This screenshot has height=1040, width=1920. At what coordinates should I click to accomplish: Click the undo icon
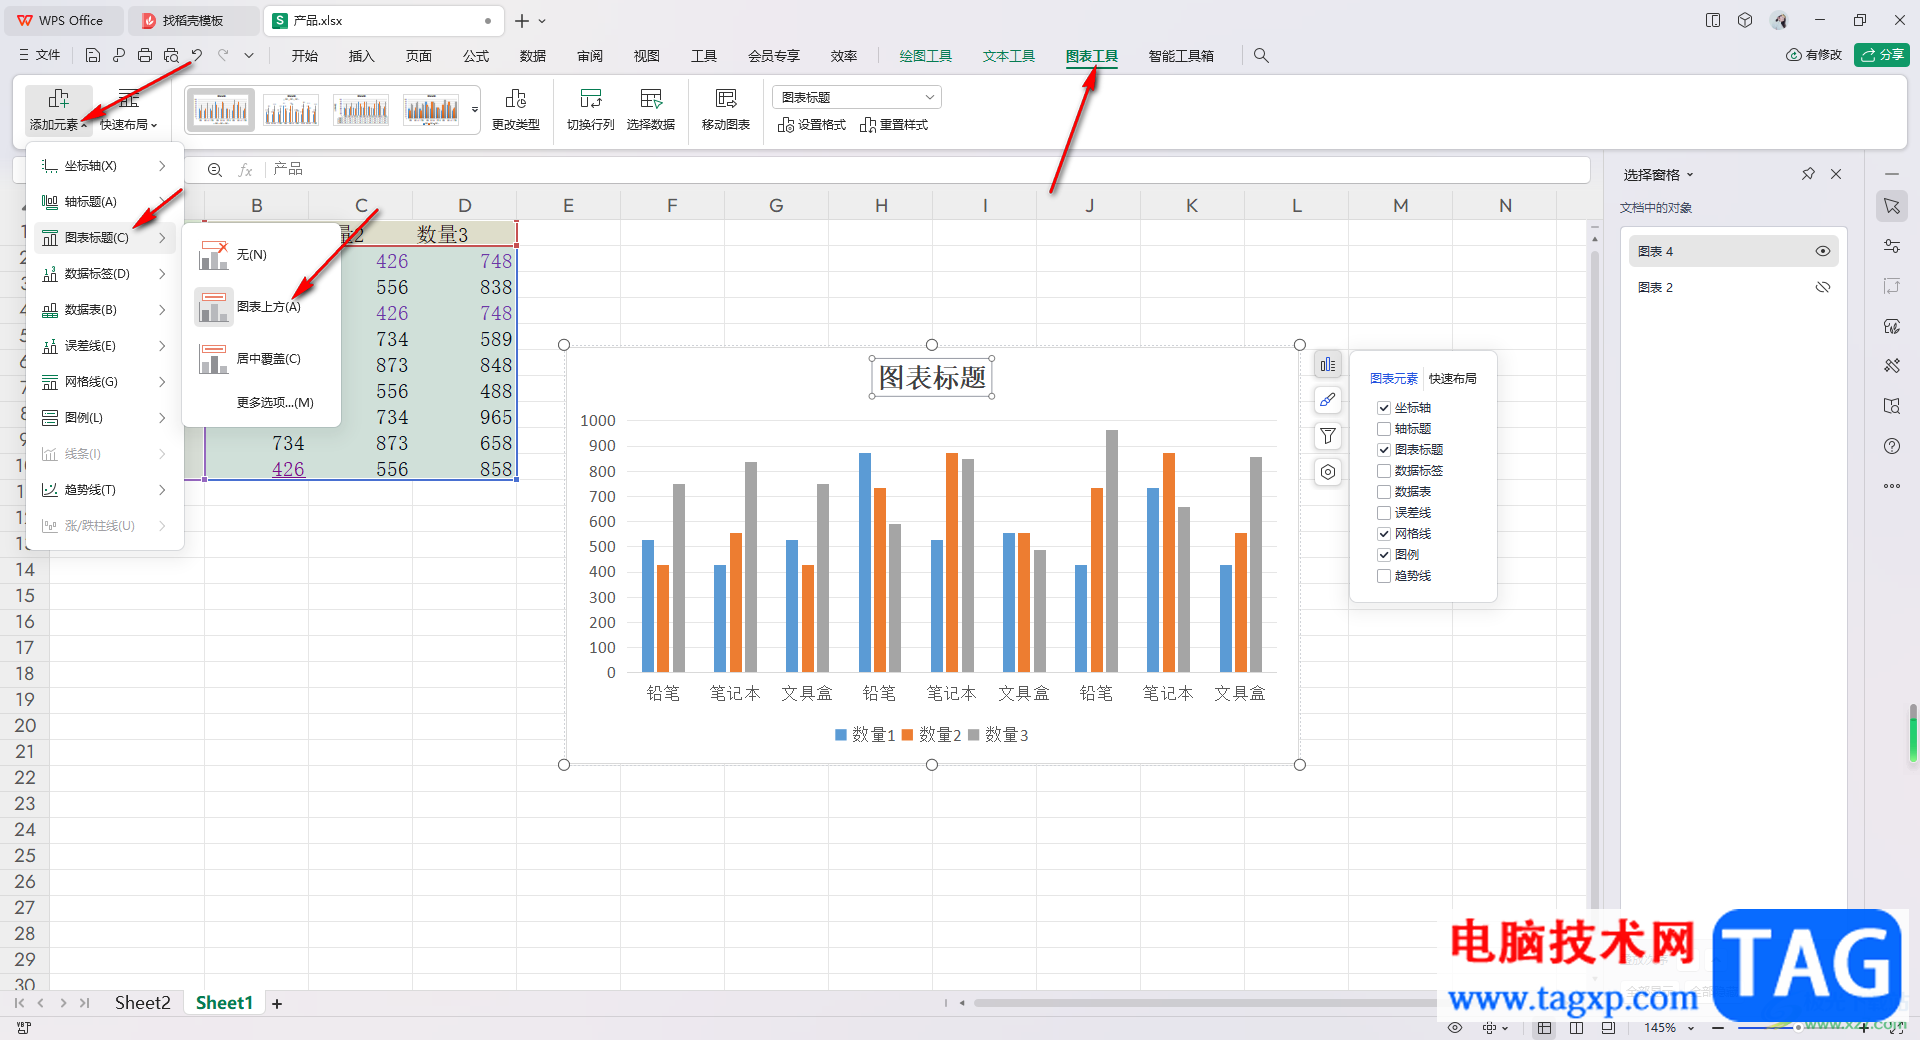tap(197, 56)
